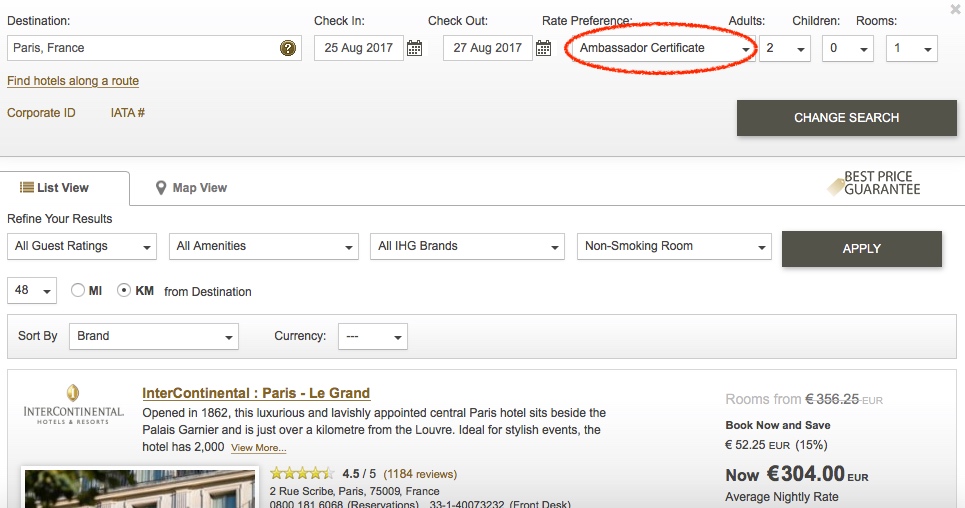965x508 pixels.
Task: Click the APPLY filter button
Action: pos(861,249)
